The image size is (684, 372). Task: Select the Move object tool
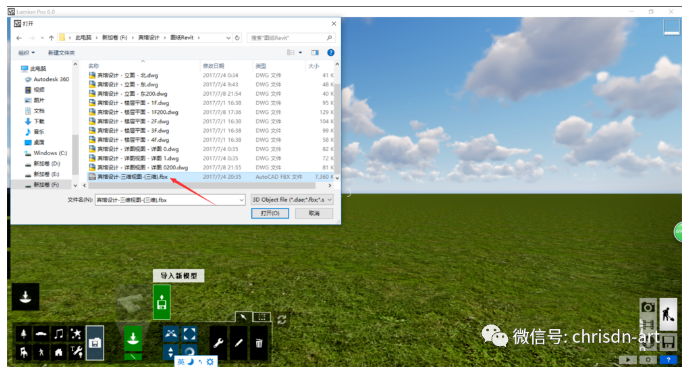[171, 334]
